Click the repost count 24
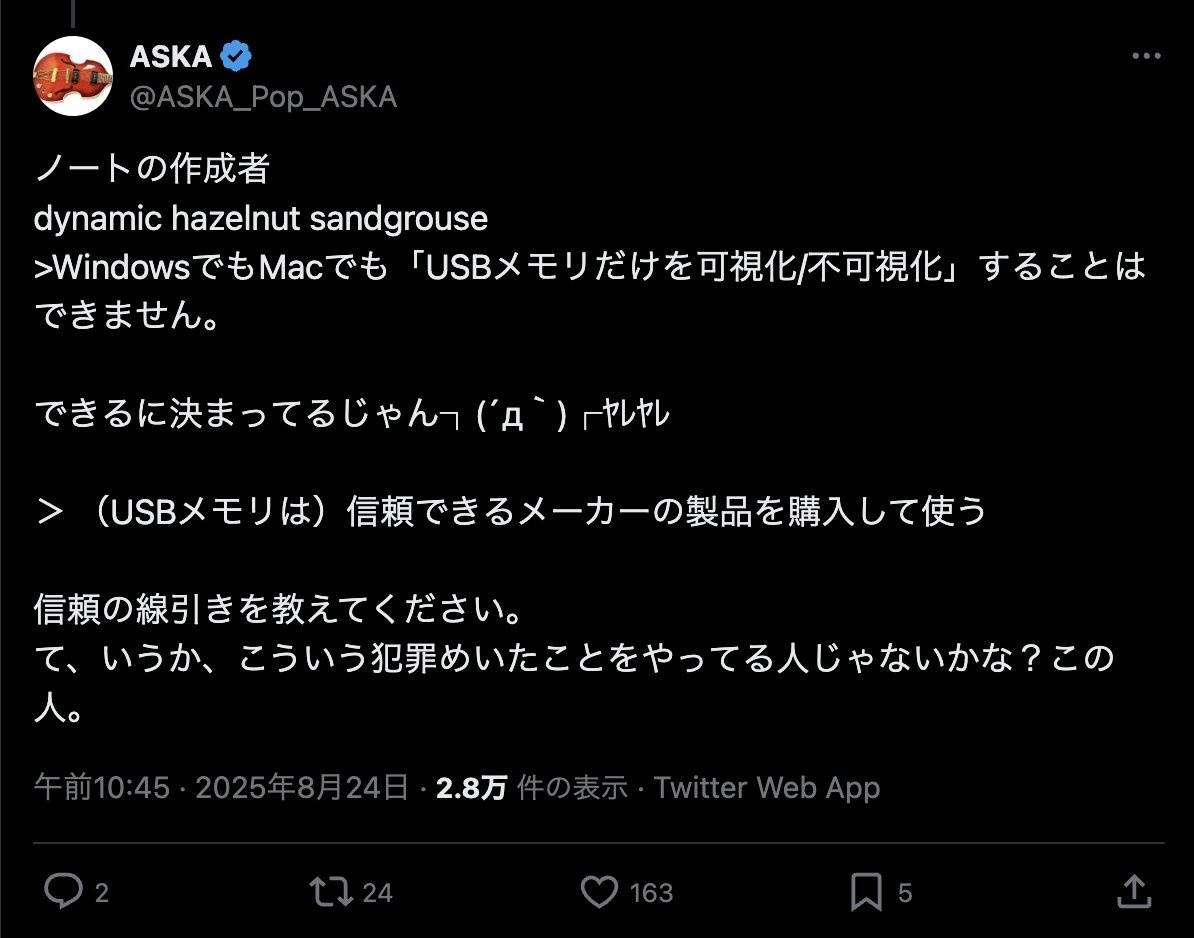The width and height of the screenshot is (1194, 938). pos(377,892)
